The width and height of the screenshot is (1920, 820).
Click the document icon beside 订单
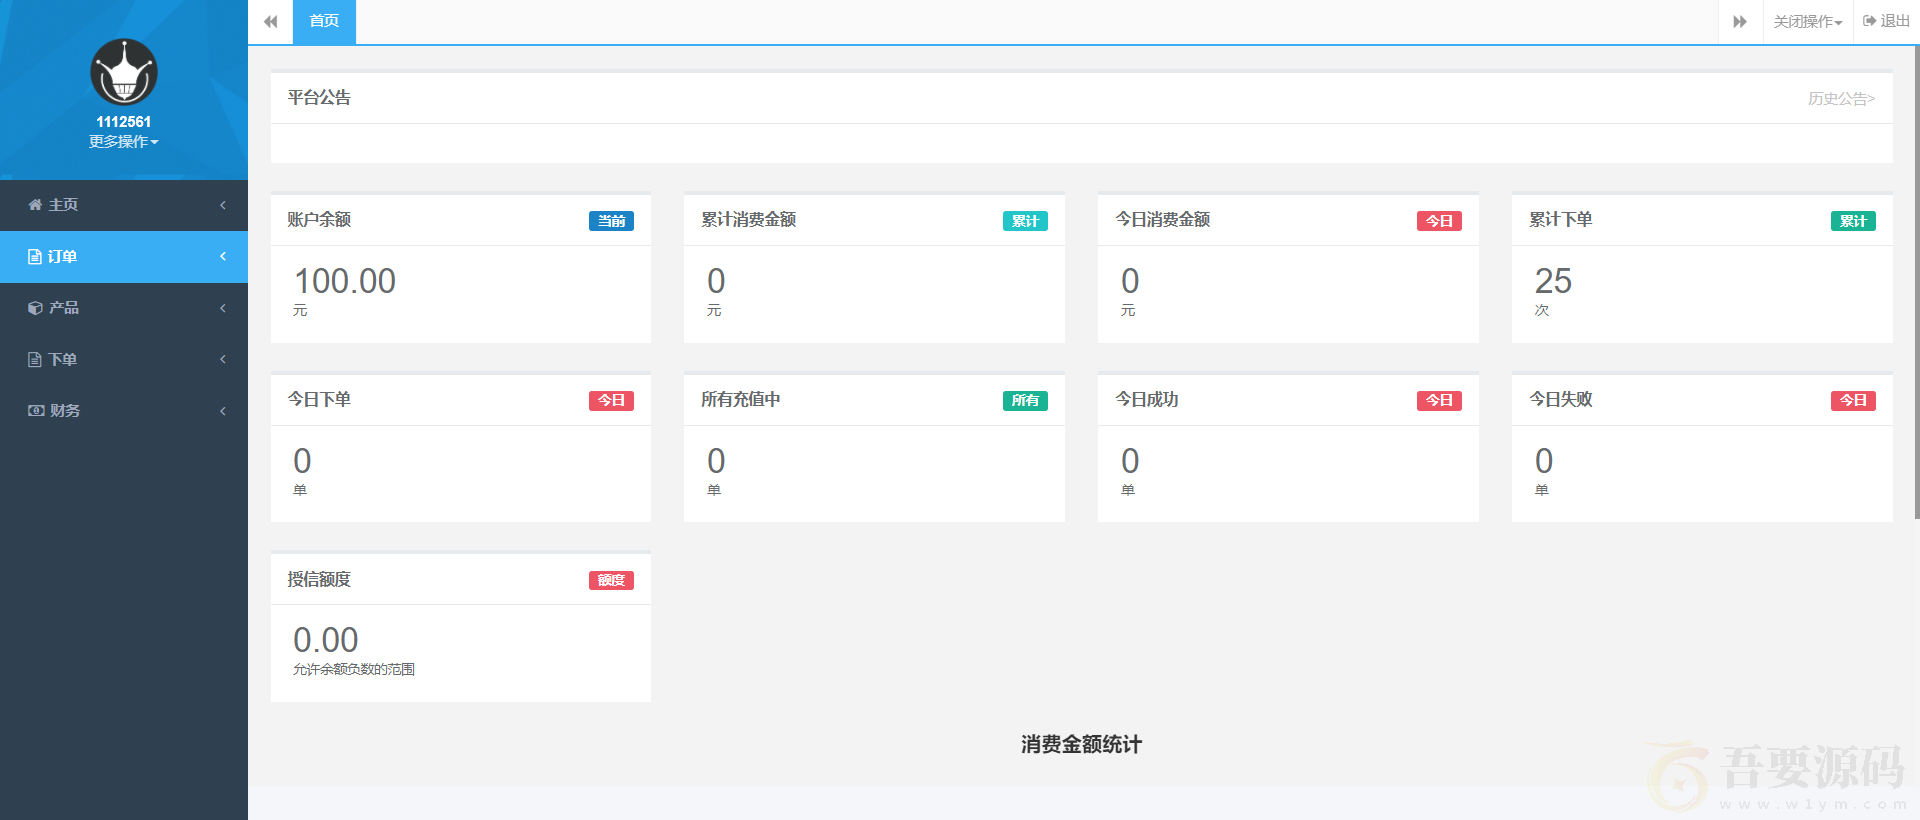(35, 257)
